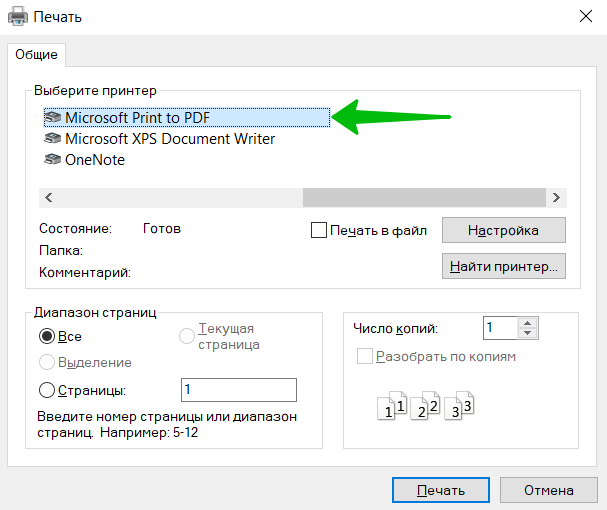Click the pages range input field
The image size is (607, 510).
tap(239, 390)
